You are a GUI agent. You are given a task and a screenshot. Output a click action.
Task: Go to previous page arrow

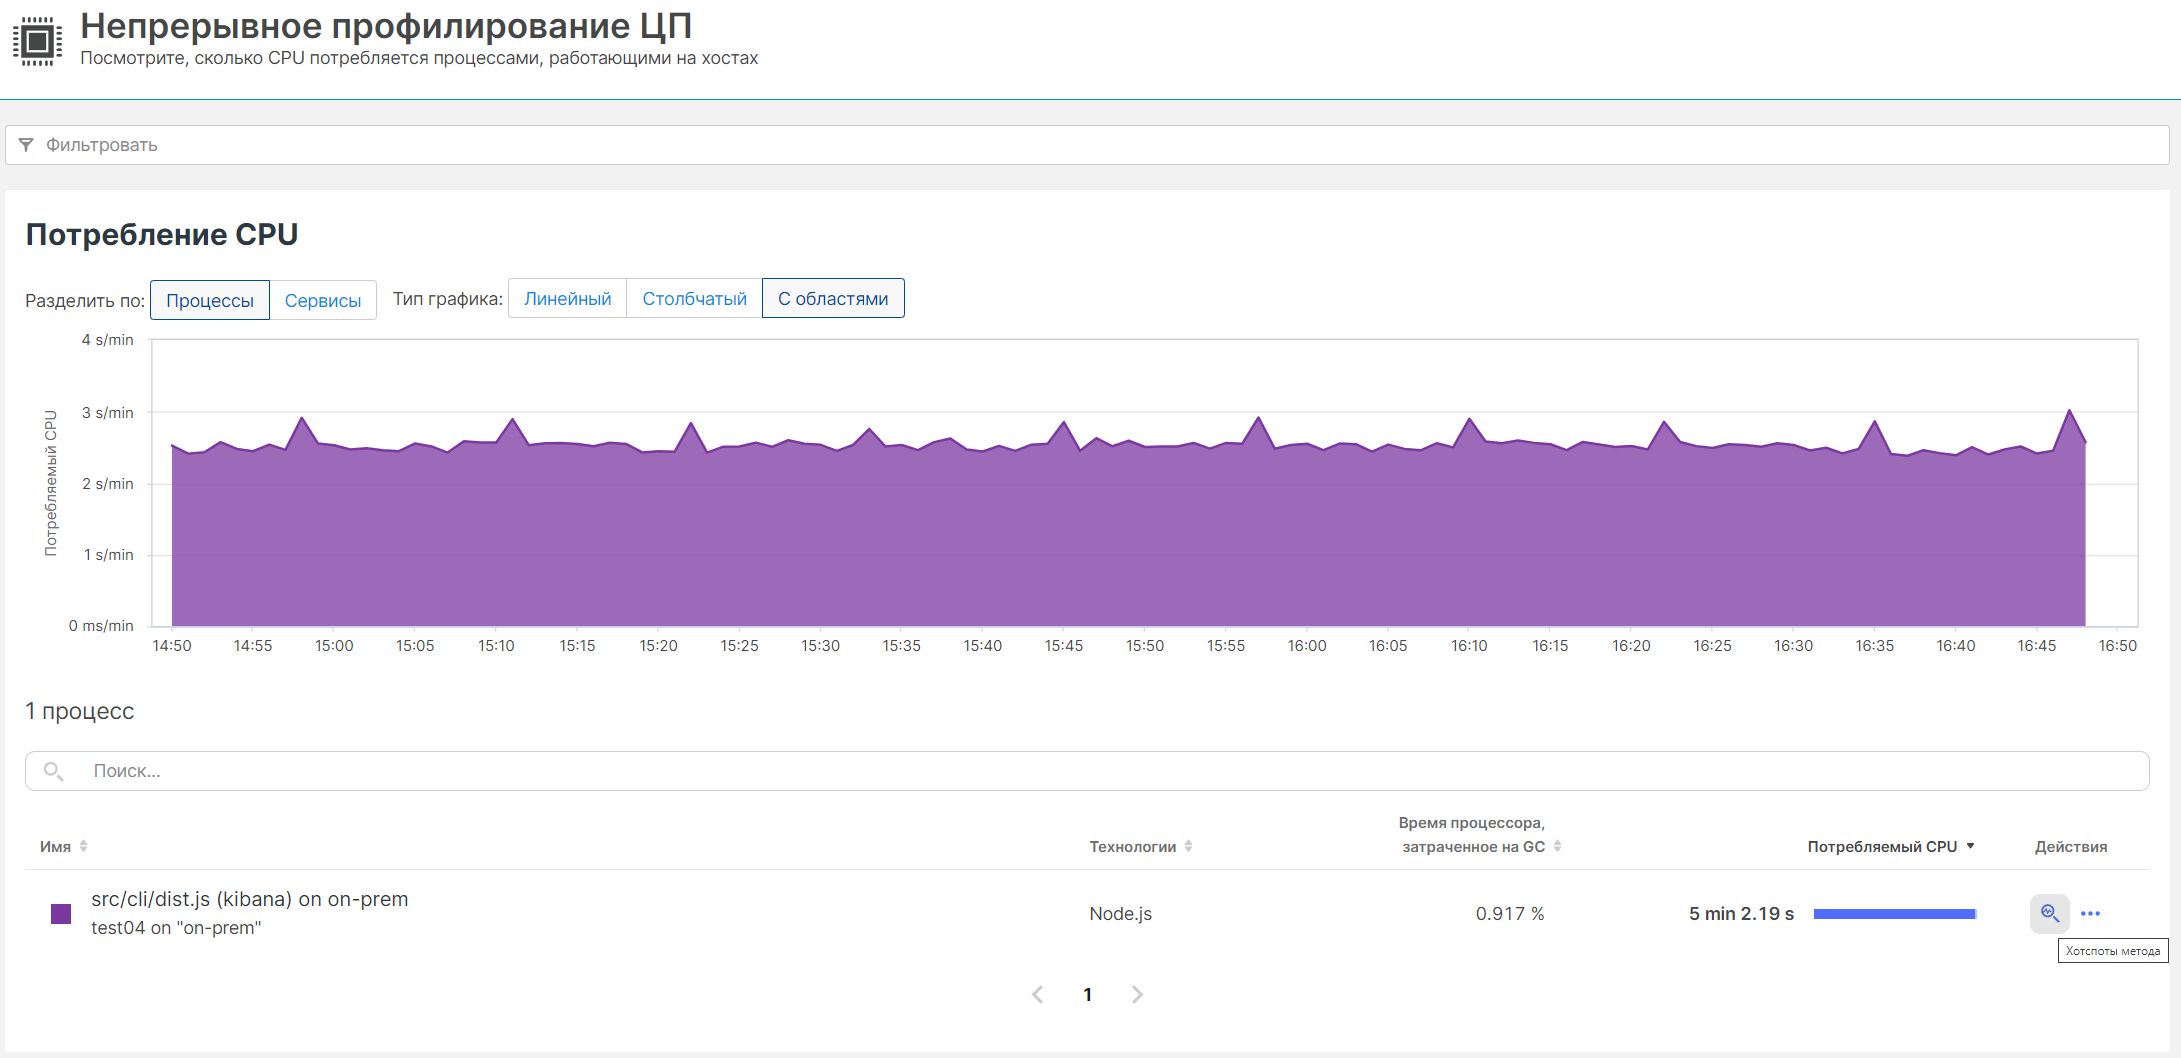point(1037,994)
